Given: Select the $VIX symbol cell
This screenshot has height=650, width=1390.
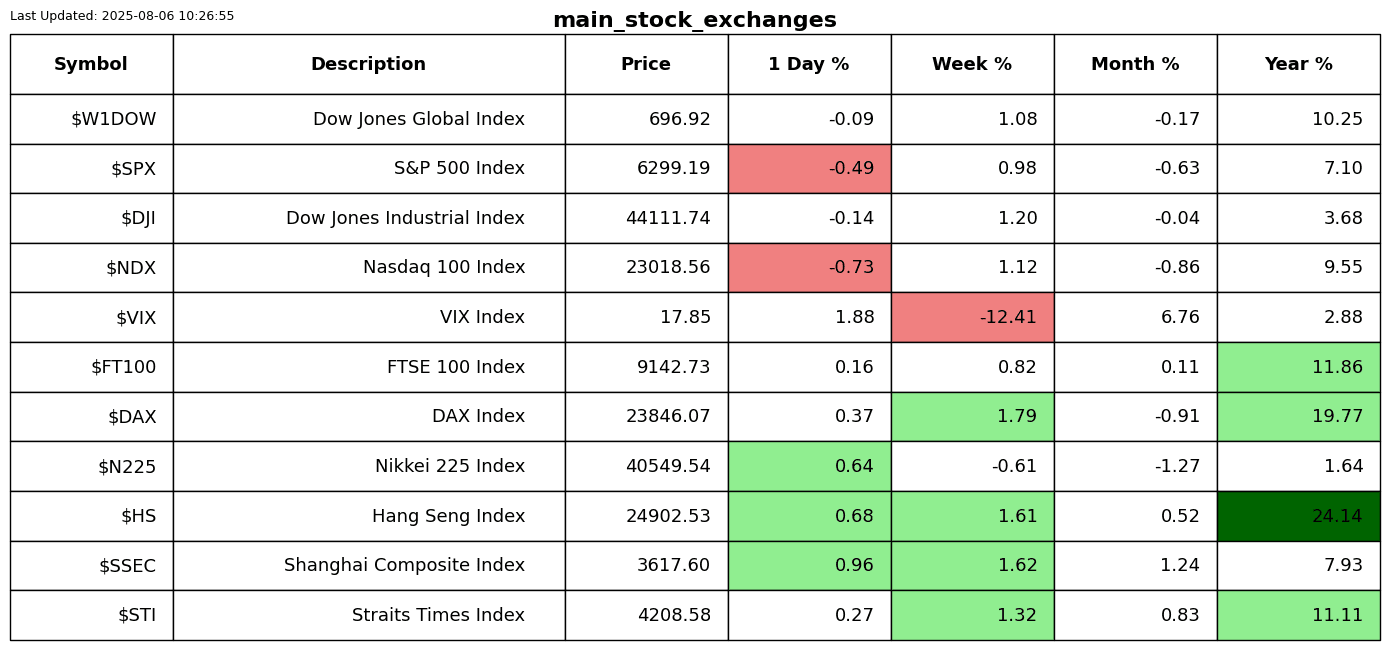Looking at the screenshot, I should tap(136, 318).
